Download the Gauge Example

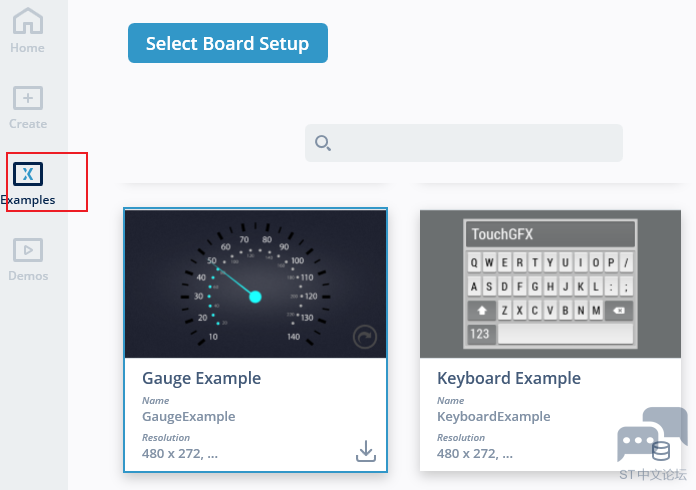click(366, 451)
